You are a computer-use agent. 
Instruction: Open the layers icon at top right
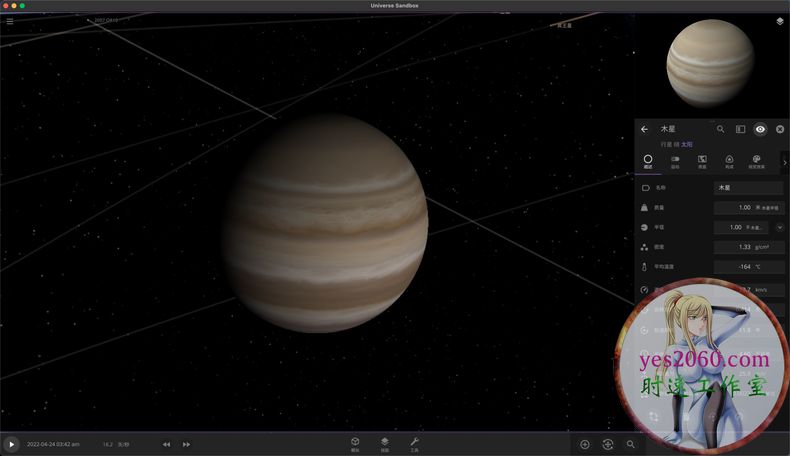coord(779,21)
